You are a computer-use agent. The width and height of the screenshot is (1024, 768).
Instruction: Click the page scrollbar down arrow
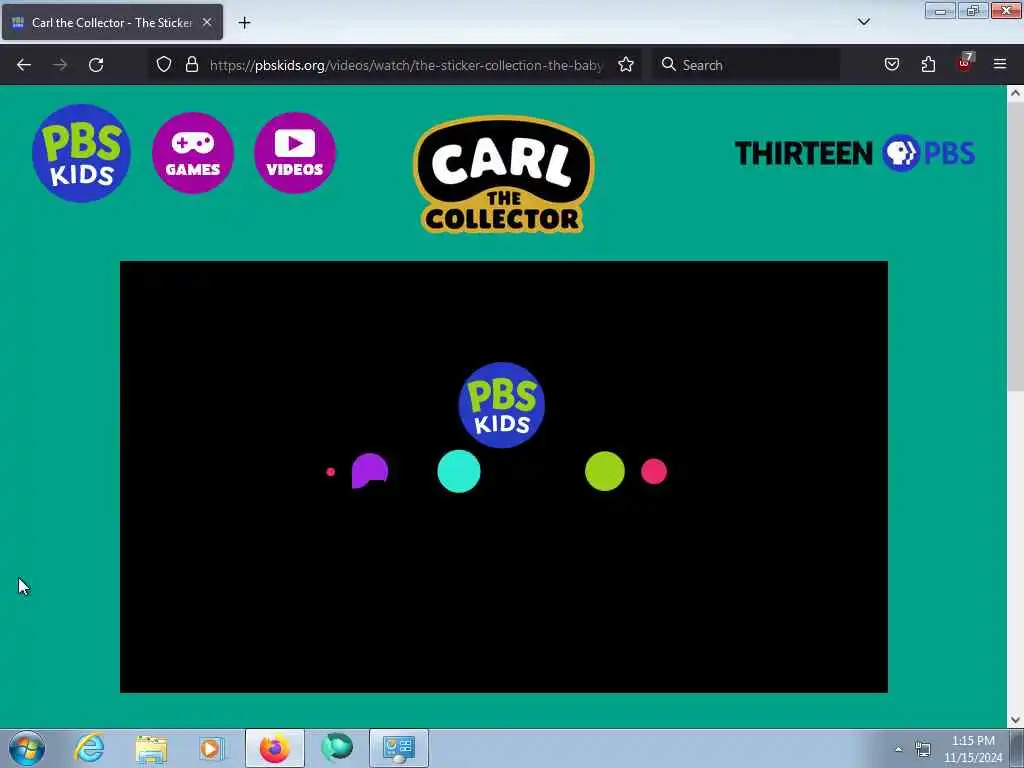1015,720
